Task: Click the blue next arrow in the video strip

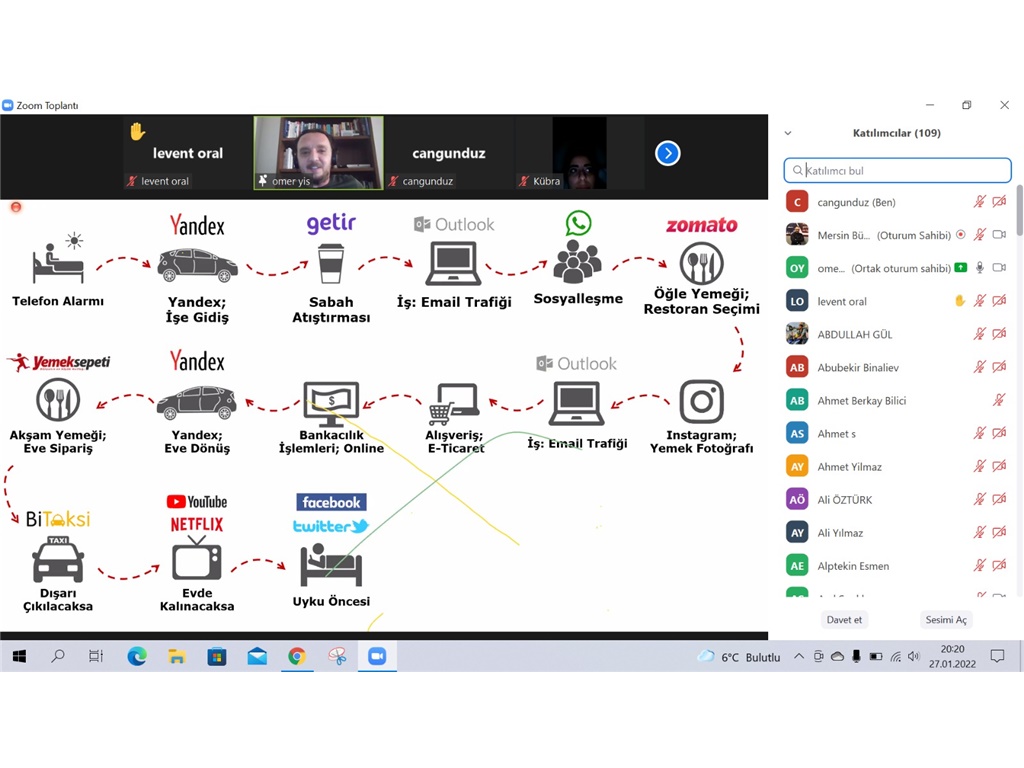Action: (667, 153)
